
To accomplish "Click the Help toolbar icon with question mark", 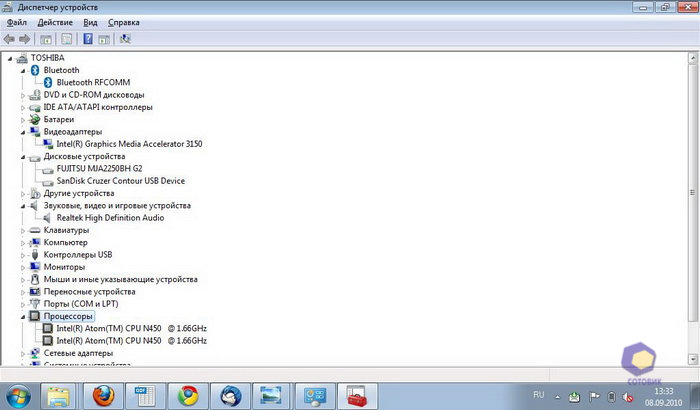I will [89, 39].
